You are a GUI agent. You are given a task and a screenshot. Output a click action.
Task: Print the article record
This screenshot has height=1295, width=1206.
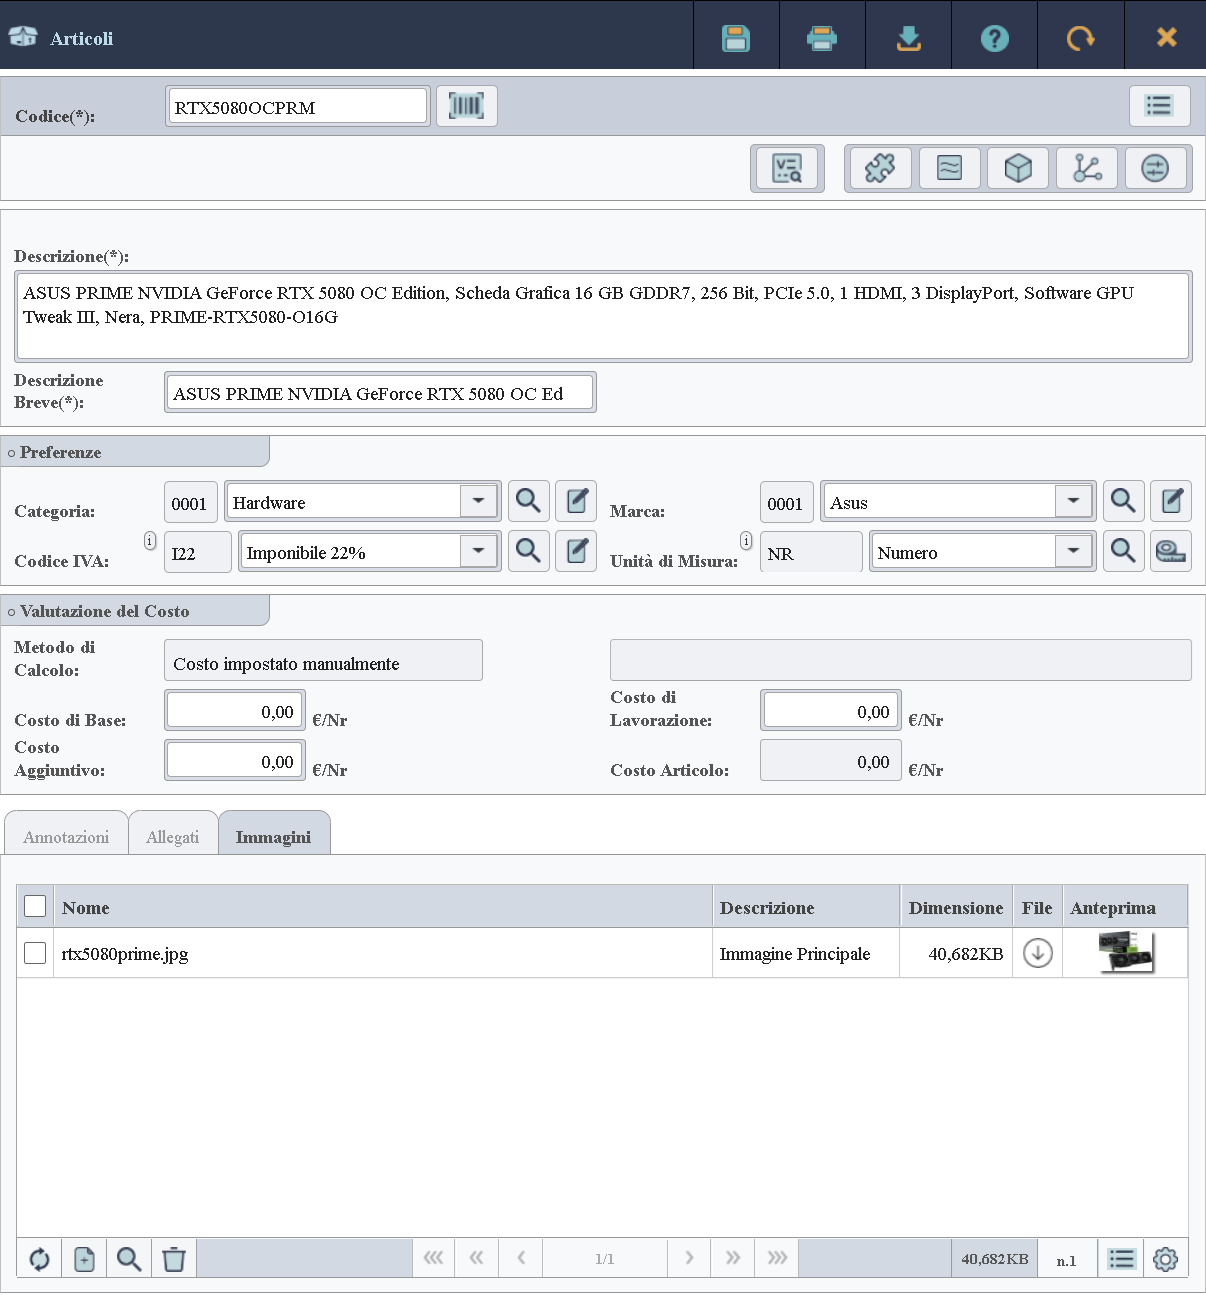[x=822, y=38]
